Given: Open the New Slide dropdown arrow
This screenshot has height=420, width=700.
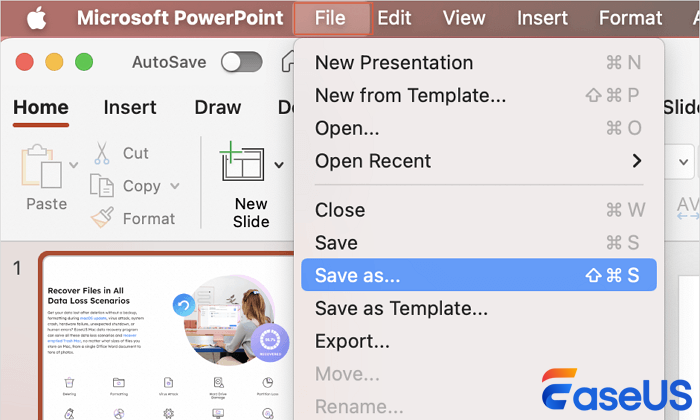Looking at the screenshot, I should 279,165.
